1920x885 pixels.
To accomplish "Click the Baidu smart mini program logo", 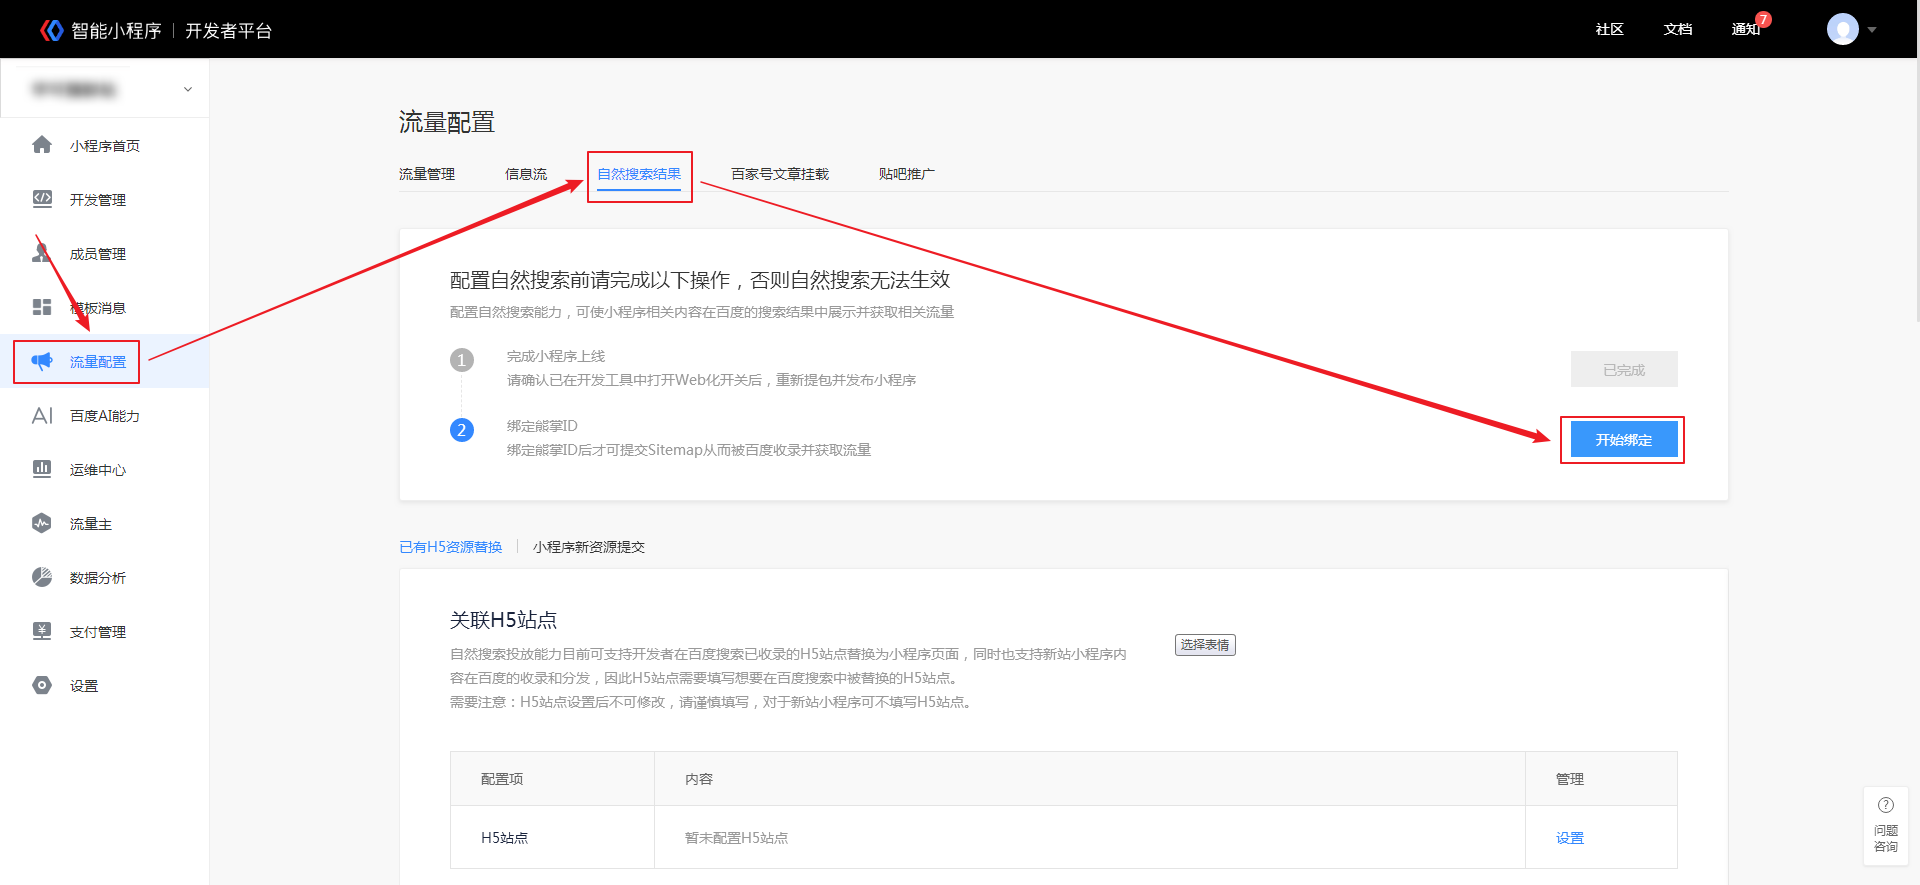I will (x=52, y=31).
